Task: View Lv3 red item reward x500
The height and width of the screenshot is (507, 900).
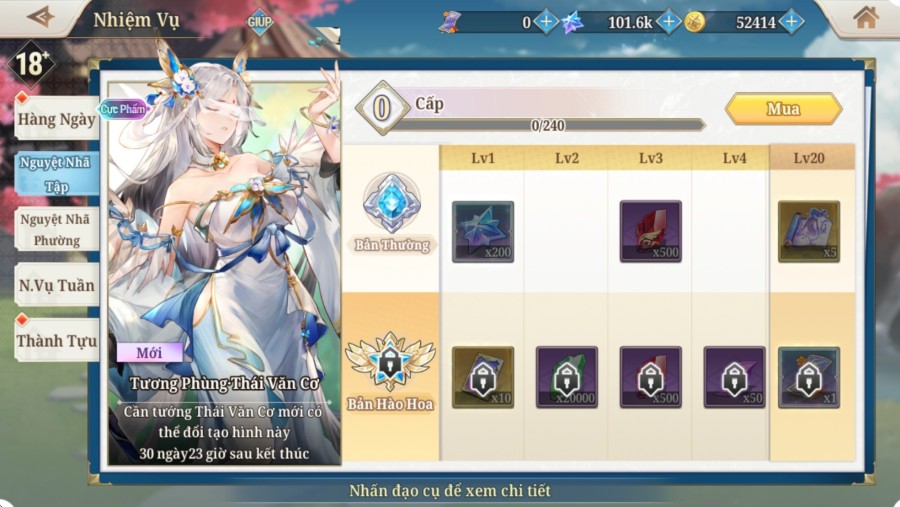Action: (x=650, y=232)
